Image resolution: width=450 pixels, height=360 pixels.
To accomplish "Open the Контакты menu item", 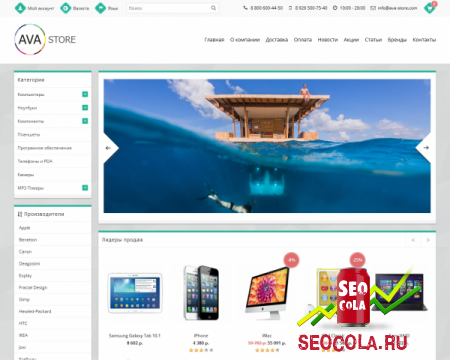I will pos(424,40).
